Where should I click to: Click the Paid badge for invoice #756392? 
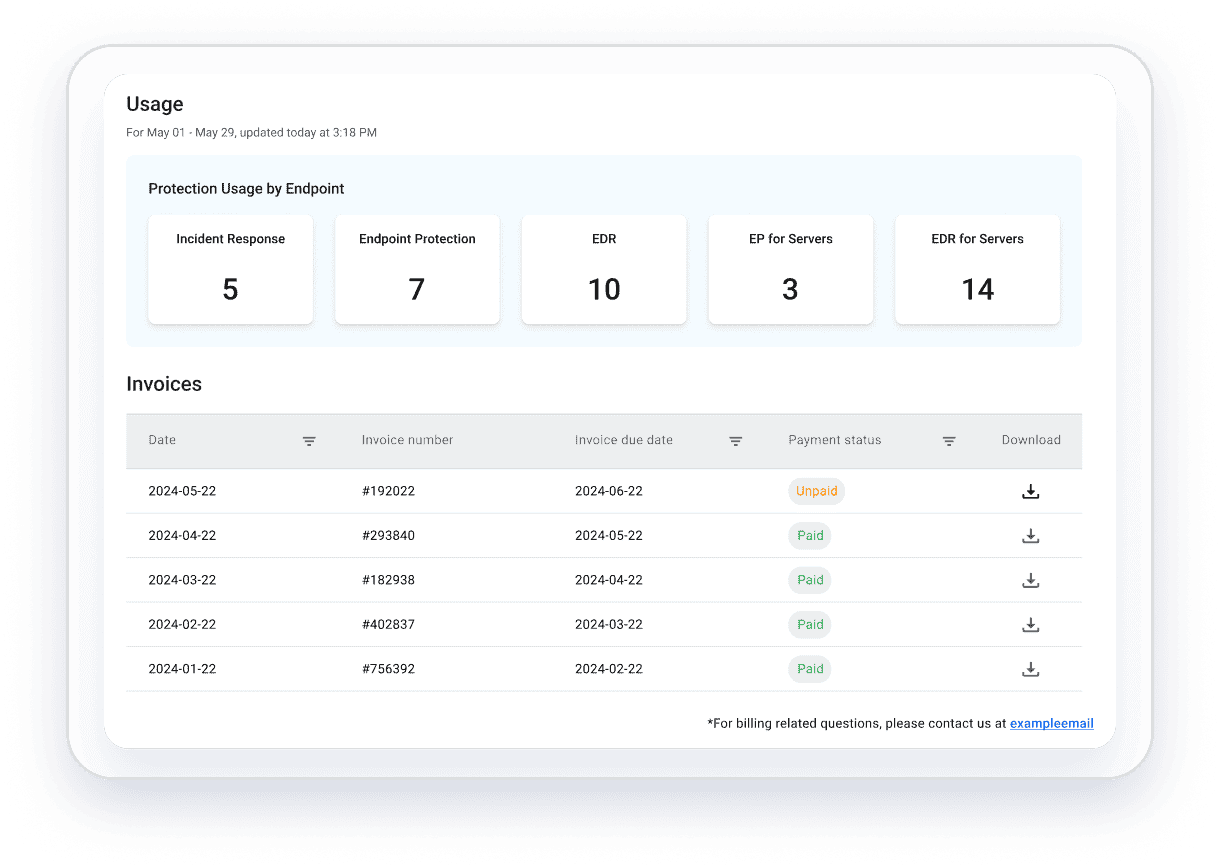pos(810,669)
